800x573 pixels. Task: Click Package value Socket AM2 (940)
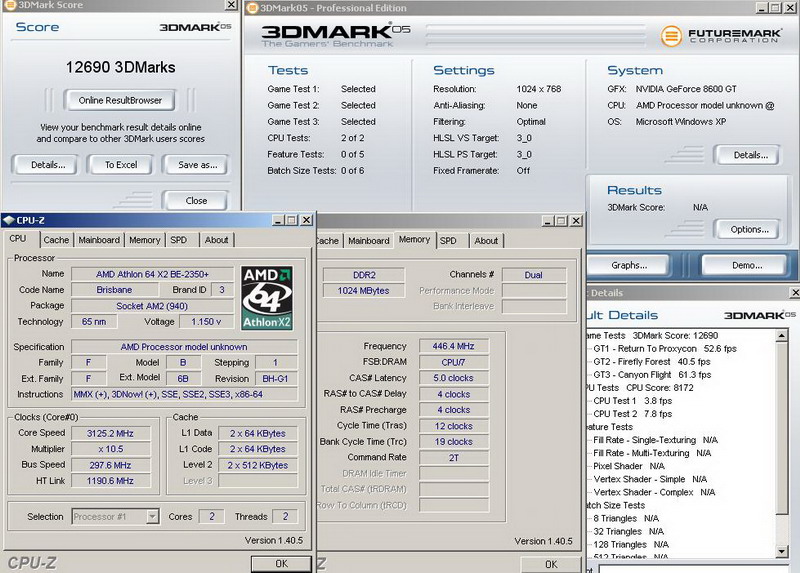[x=152, y=306]
